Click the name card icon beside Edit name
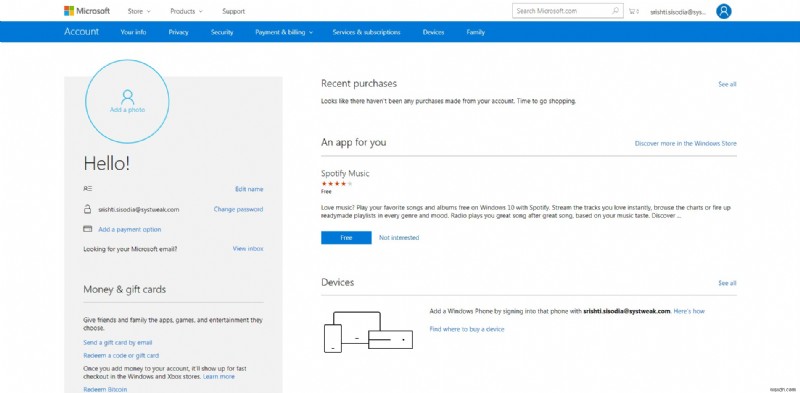The height and width of the screenshot is (393, 800). pyautogui.click(x=88, y=189)
